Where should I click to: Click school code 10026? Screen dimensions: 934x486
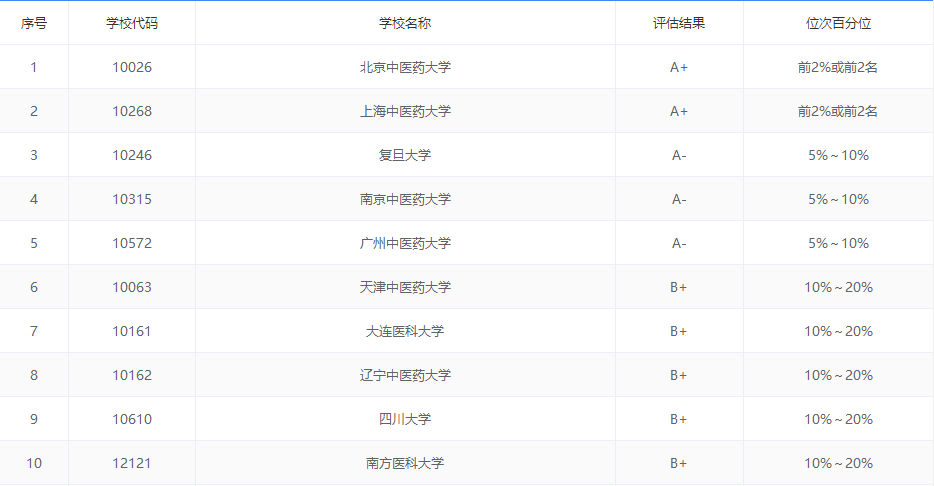pyautogui.click(x=131, y=67)
